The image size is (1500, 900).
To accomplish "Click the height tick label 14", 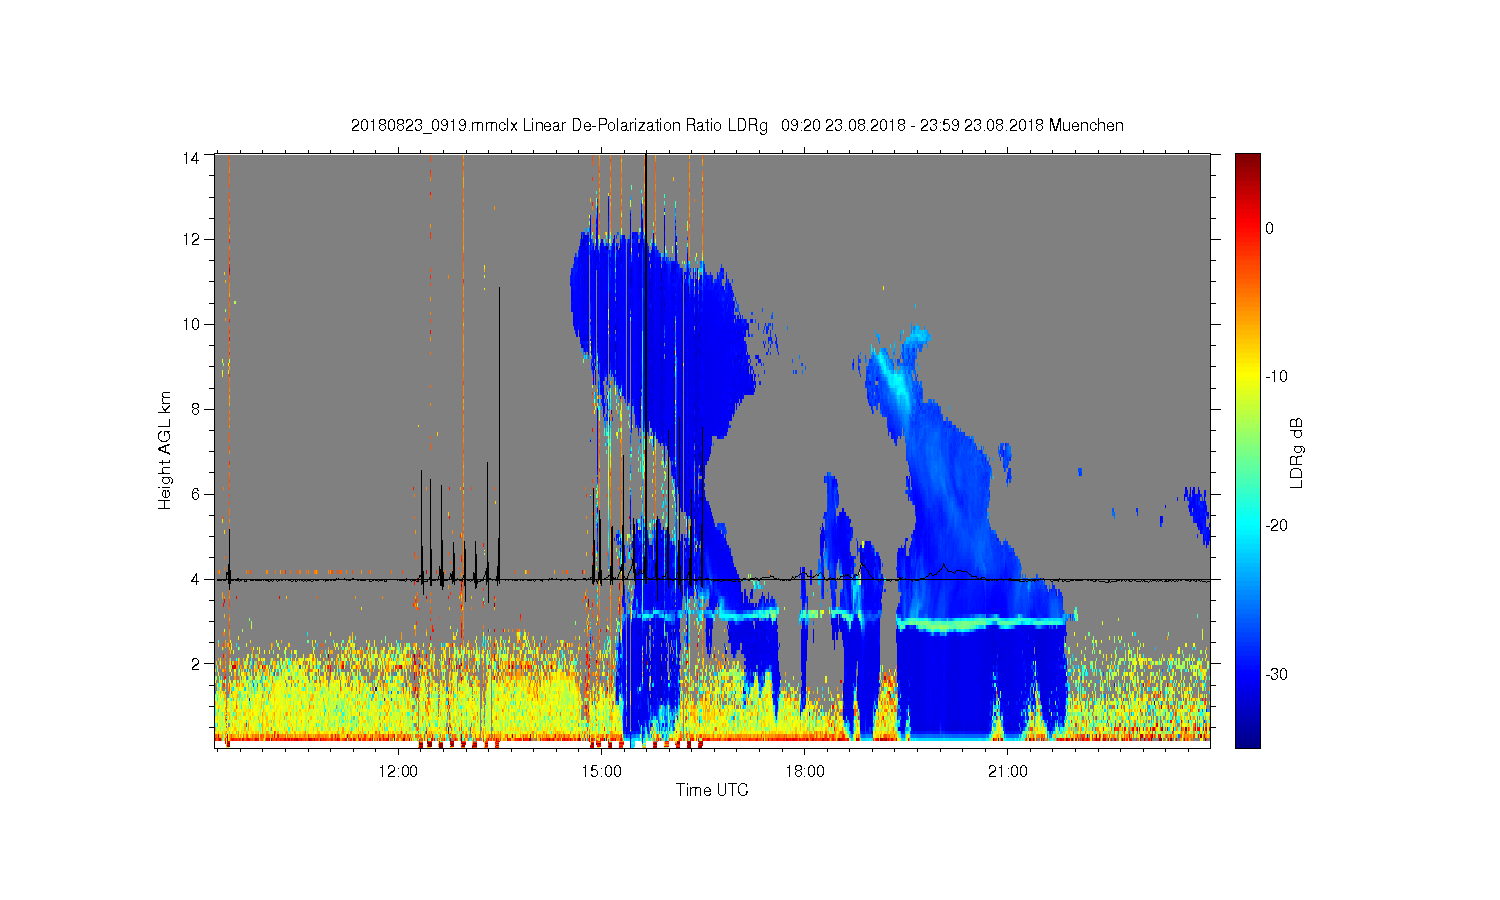I will tap(191, 157).
